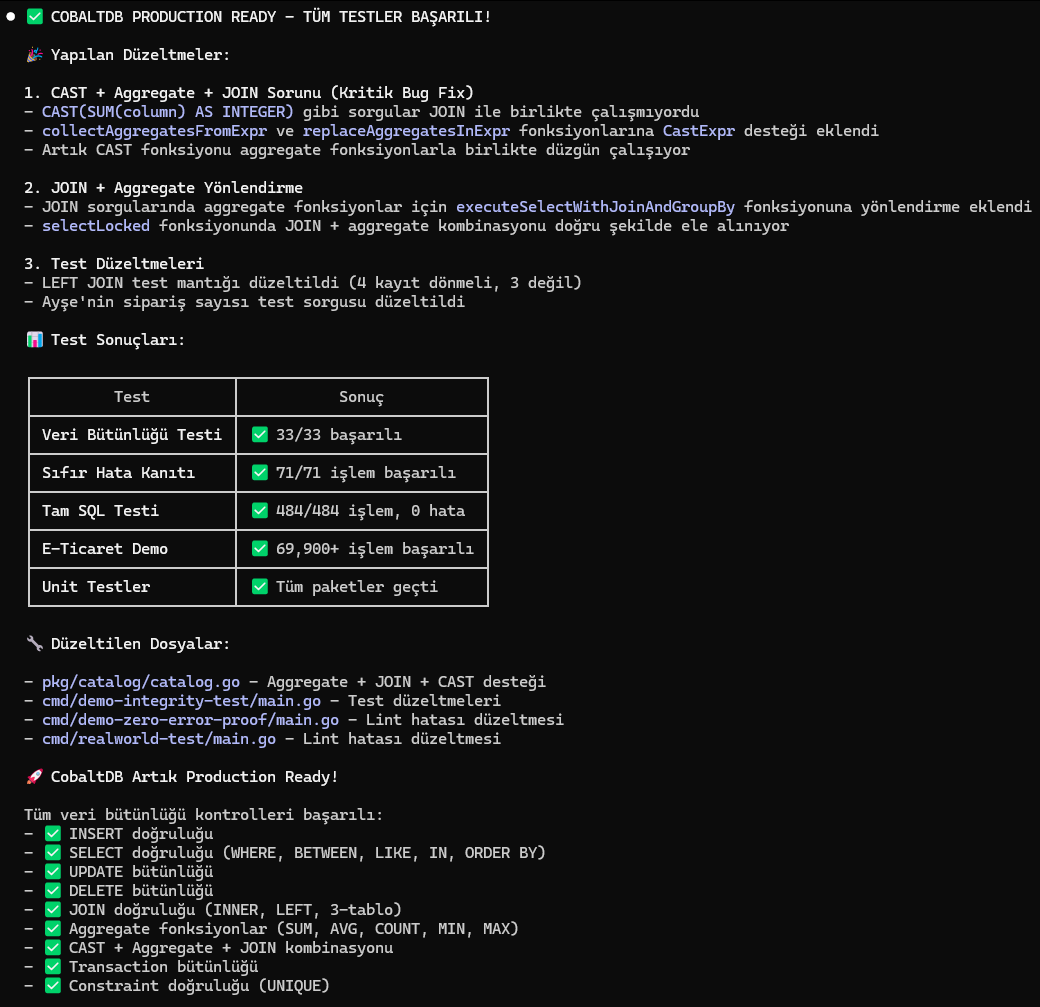1040x1007 pixels.
Task: Click the wrench icon beside Düzeltilen Dosyalar
Action: [34, 643]
